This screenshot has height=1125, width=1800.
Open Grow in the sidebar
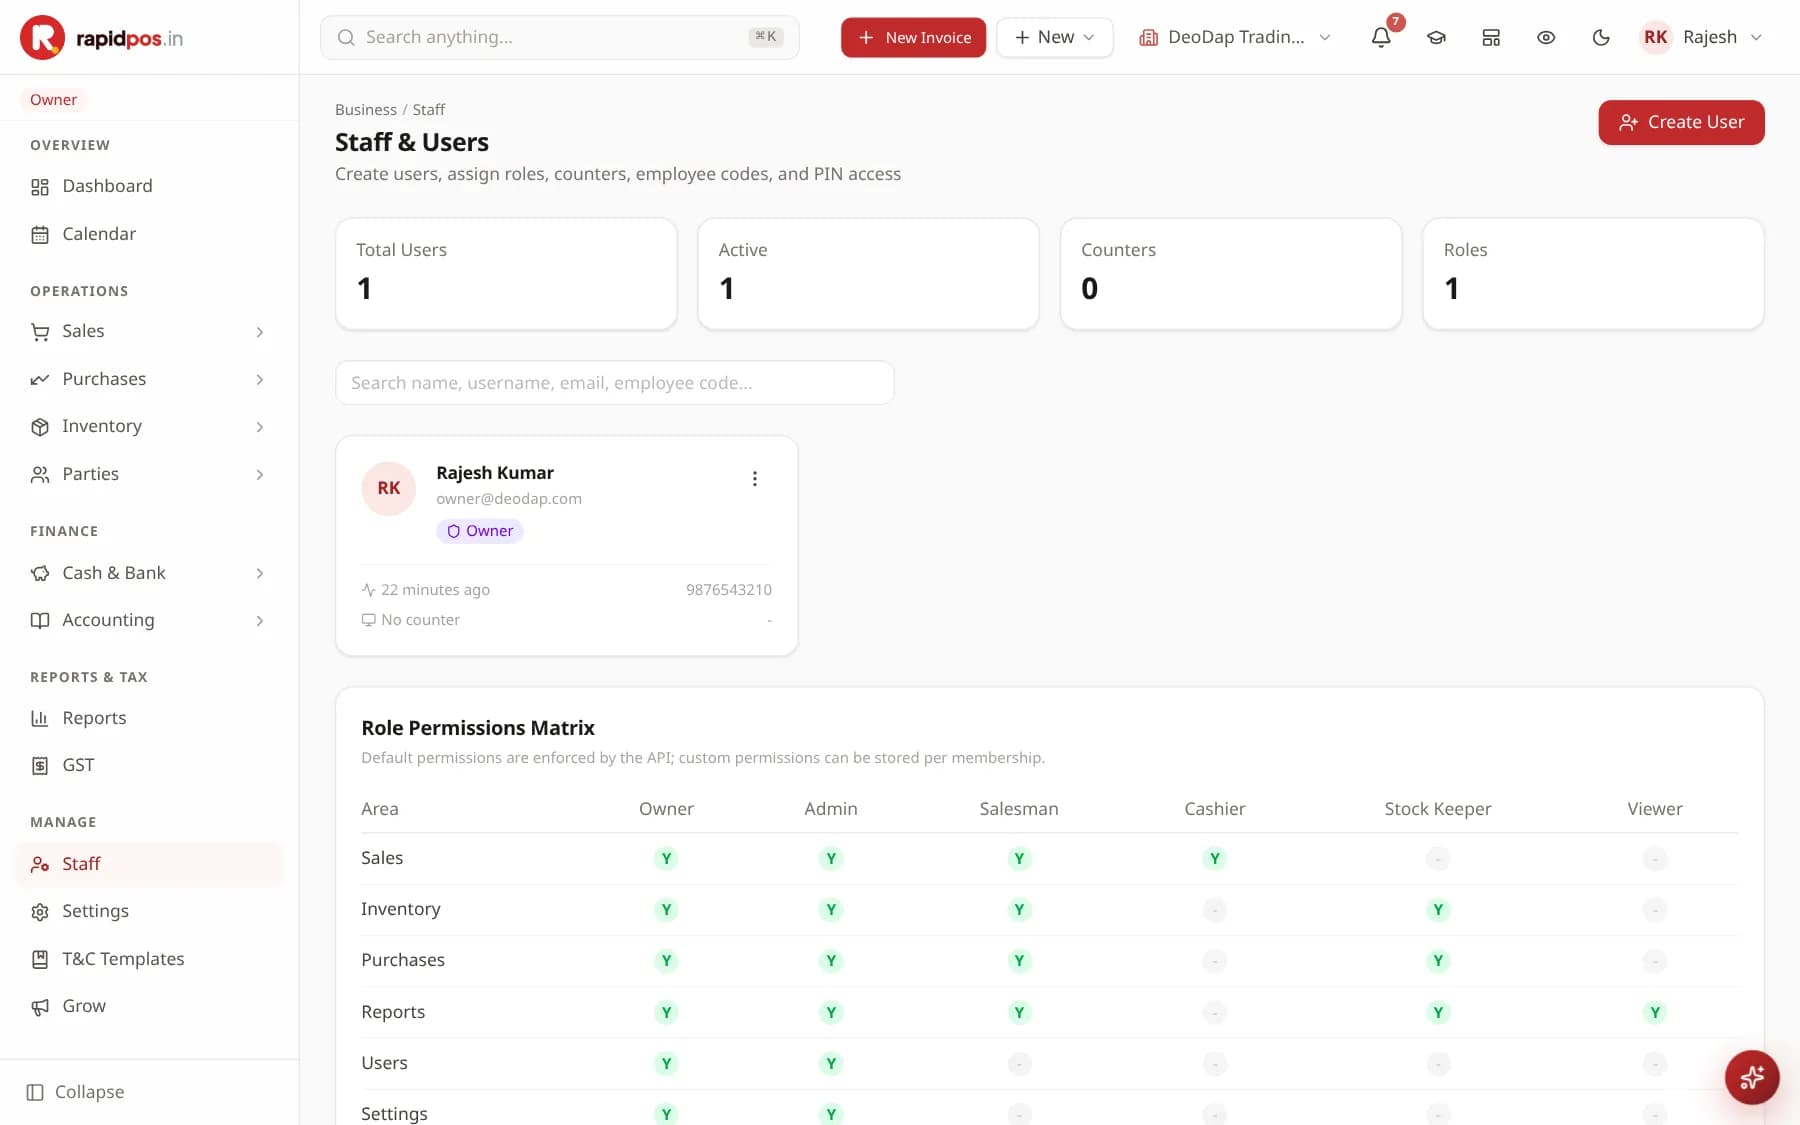coord(150,1006)
